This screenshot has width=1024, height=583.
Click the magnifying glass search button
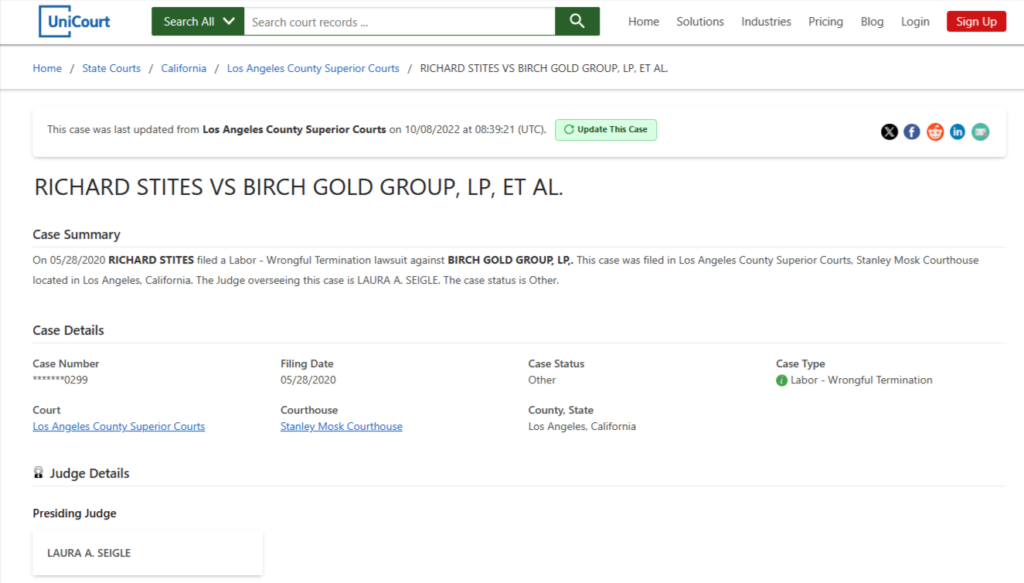577,22
